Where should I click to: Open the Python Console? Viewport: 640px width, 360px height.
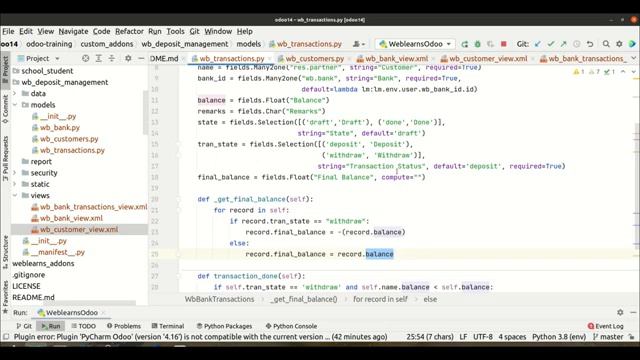click(291, 326)
